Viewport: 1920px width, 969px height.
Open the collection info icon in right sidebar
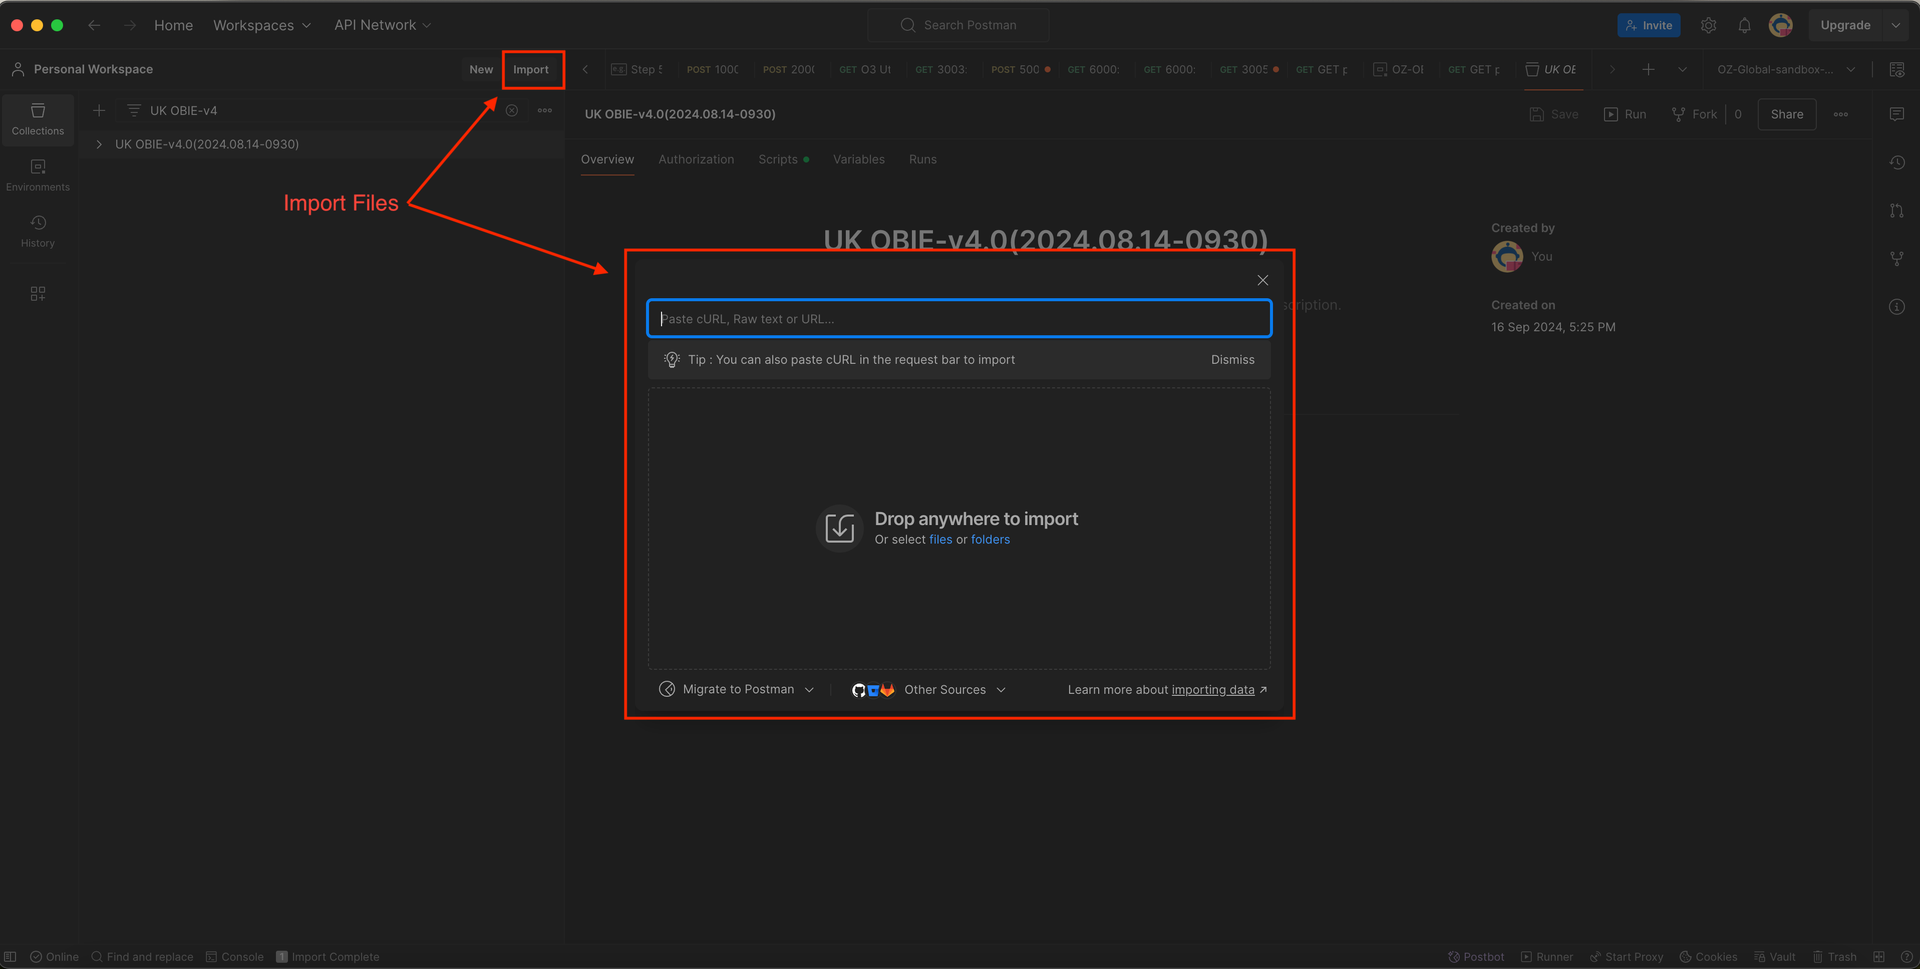[x=1896, y=306]
